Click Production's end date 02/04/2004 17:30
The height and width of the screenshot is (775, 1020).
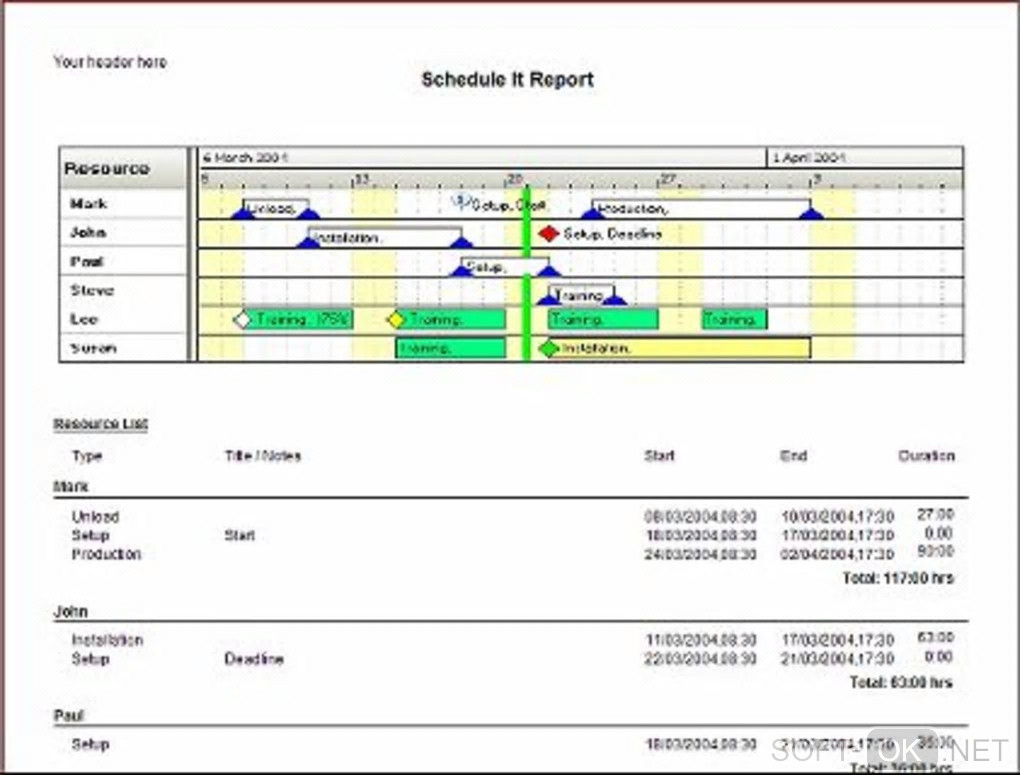(838, 554)
